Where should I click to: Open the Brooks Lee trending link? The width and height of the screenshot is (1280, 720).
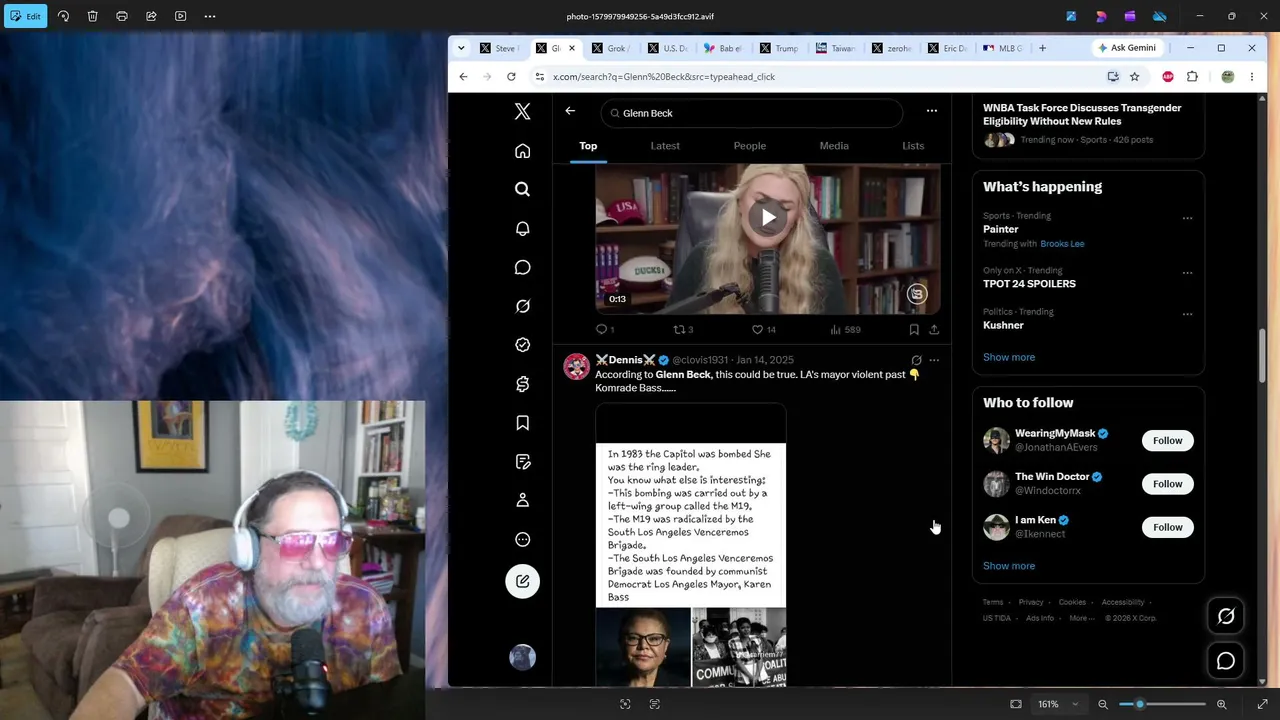coord(1062,244)
